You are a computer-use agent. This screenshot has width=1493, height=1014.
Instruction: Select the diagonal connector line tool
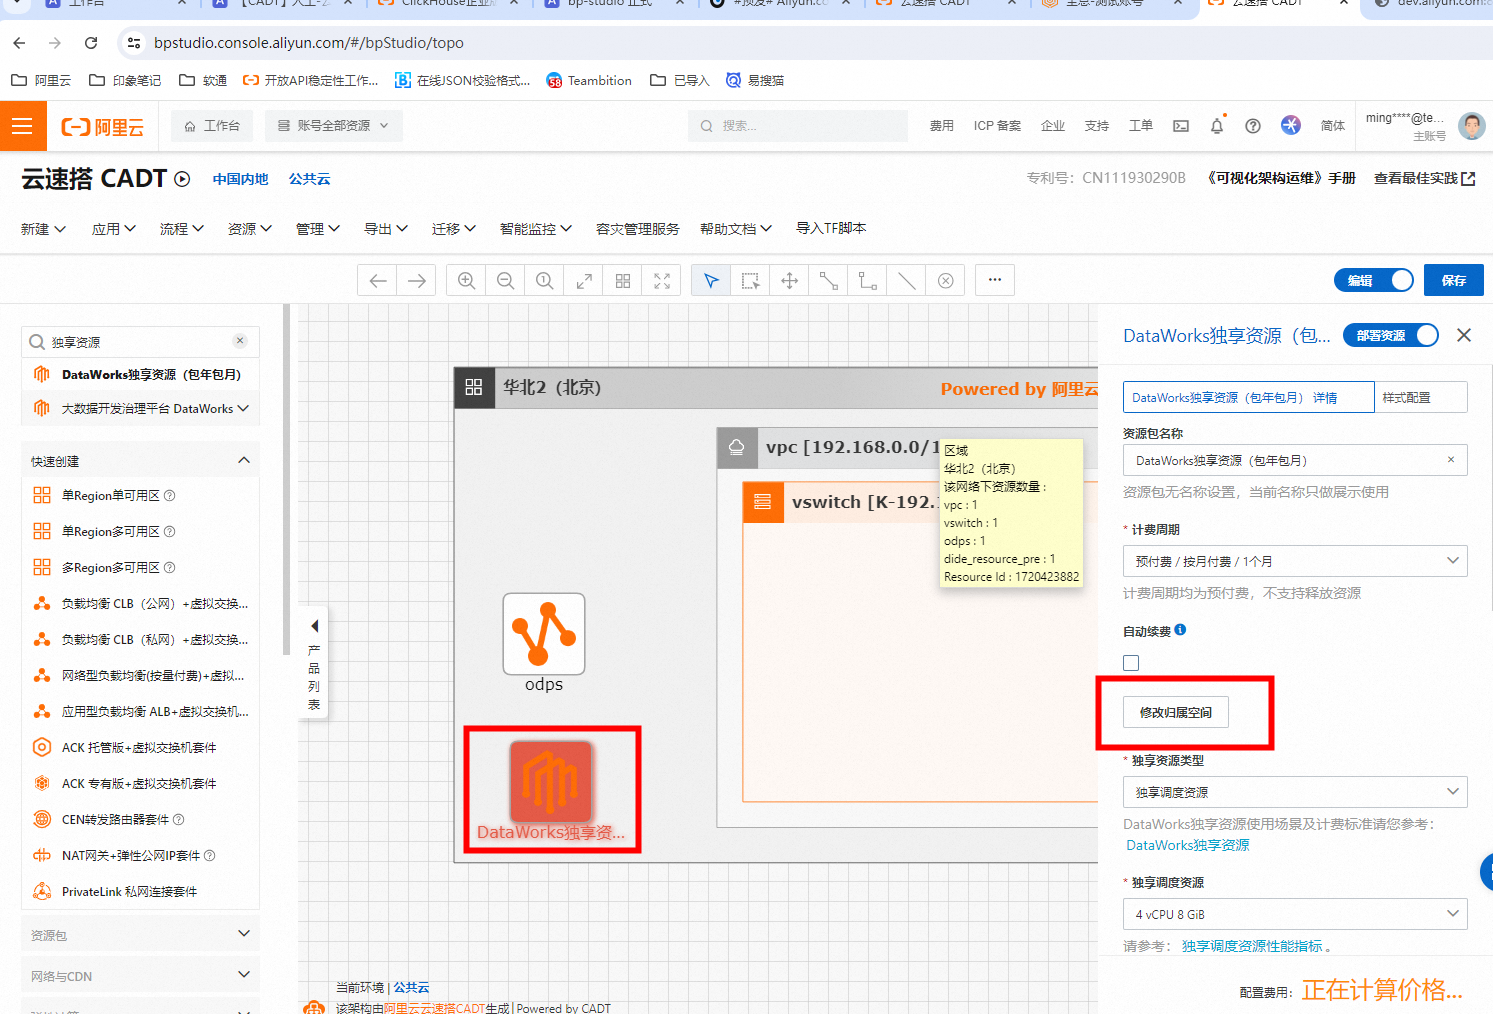tap(829, 281)
